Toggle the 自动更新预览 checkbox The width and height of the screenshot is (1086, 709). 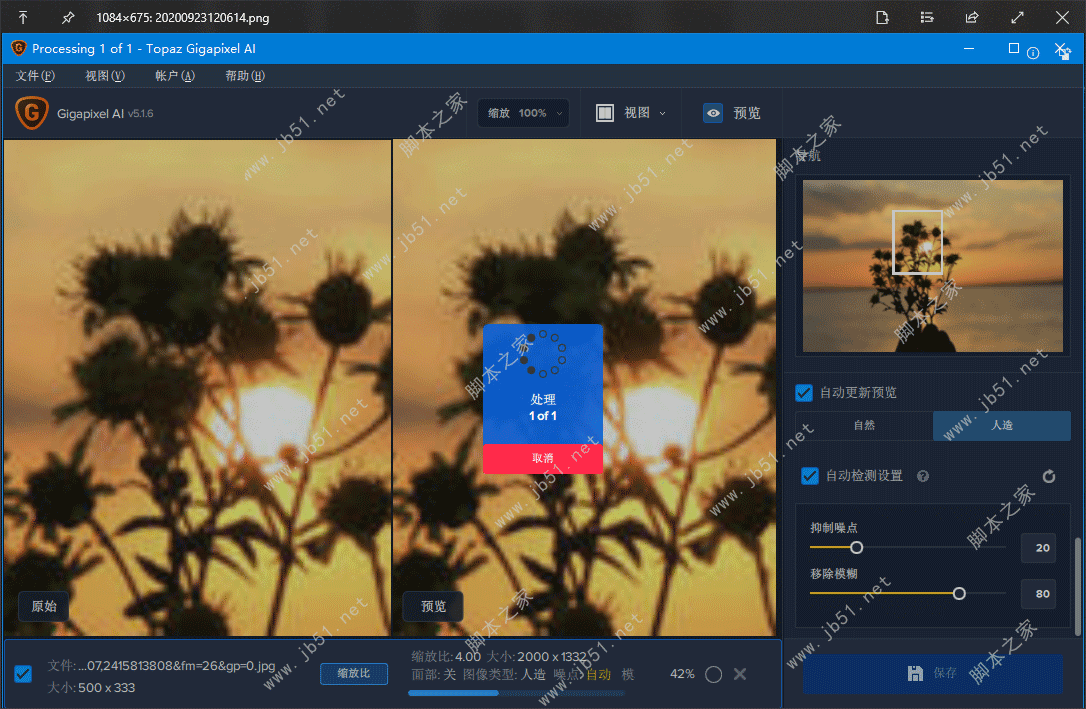[x=803, y=393]
